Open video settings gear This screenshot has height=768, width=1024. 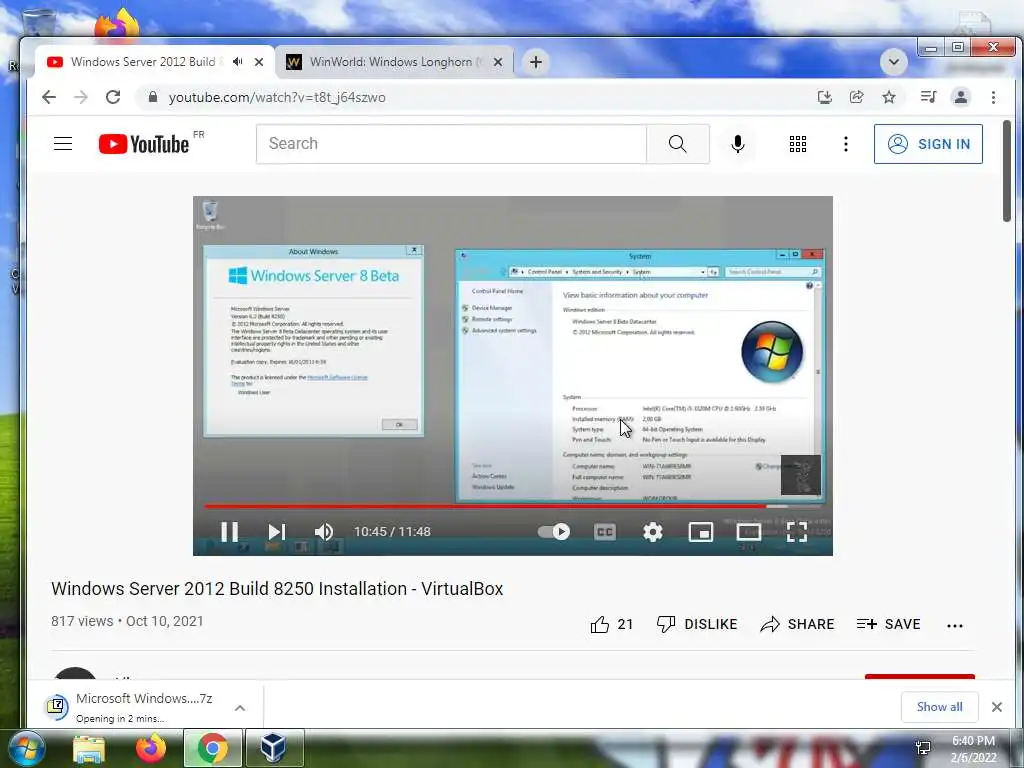652,532
